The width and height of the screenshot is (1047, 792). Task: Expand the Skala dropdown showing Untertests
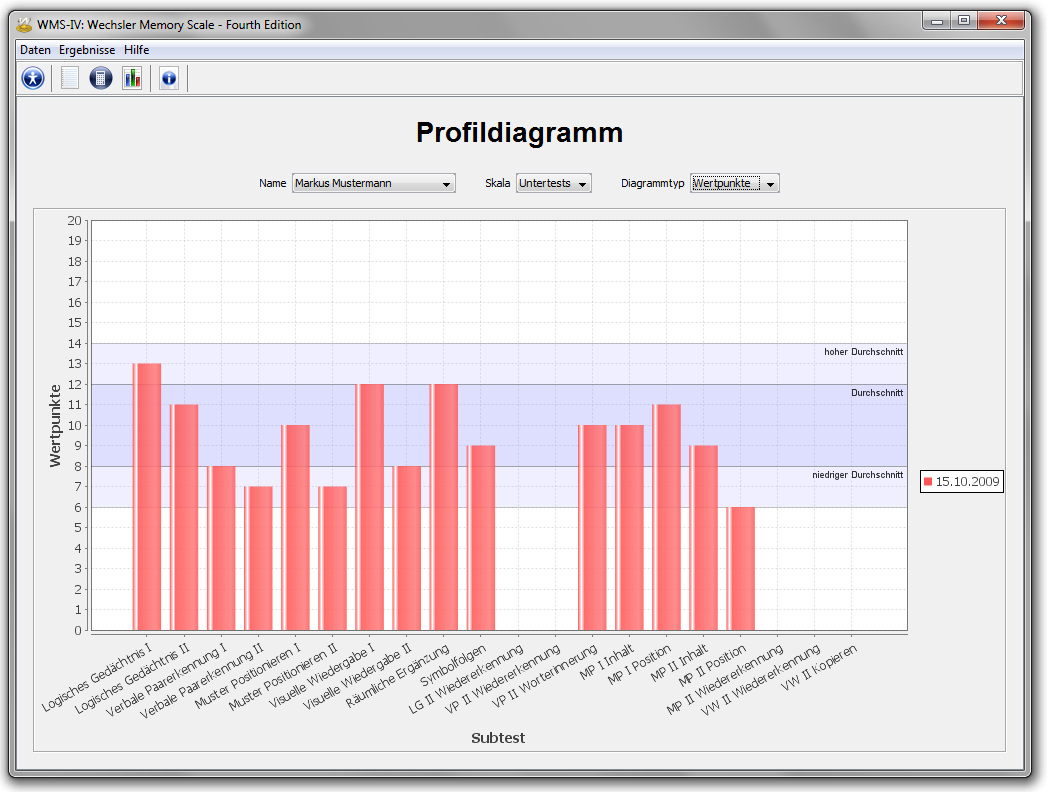pyautogui.click(x=553, y=183)
